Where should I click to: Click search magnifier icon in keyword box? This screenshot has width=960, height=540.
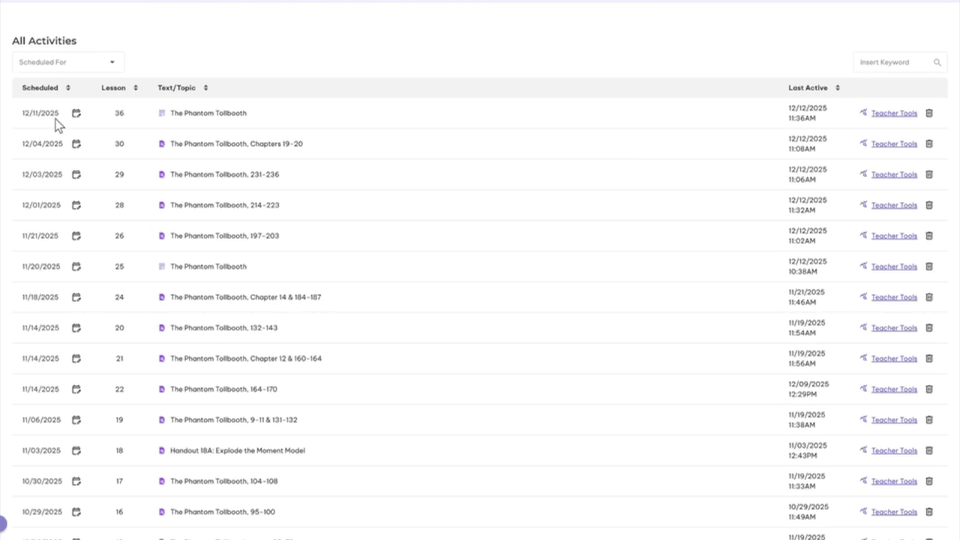tap(937, 62)
